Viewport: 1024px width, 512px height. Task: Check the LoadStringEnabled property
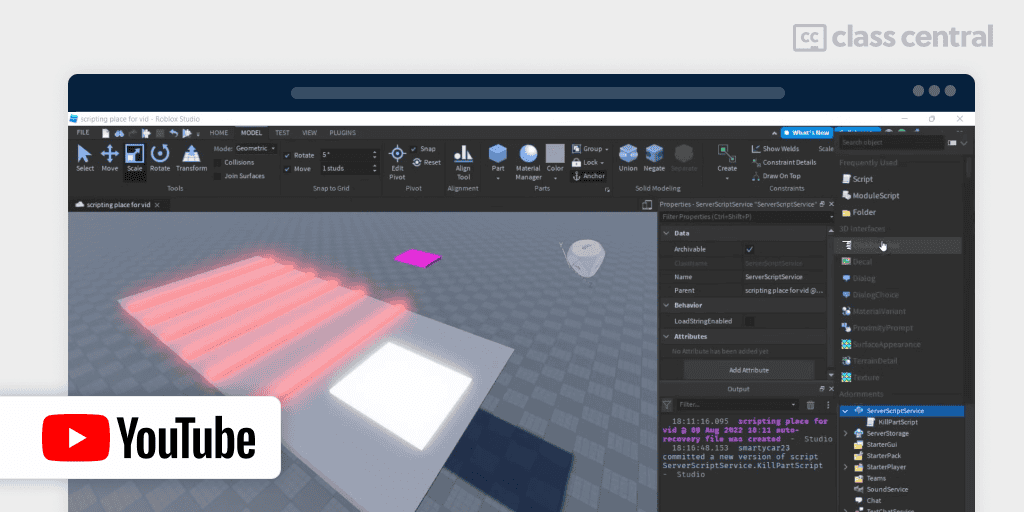pyautogui.click(x=750, y=321)
